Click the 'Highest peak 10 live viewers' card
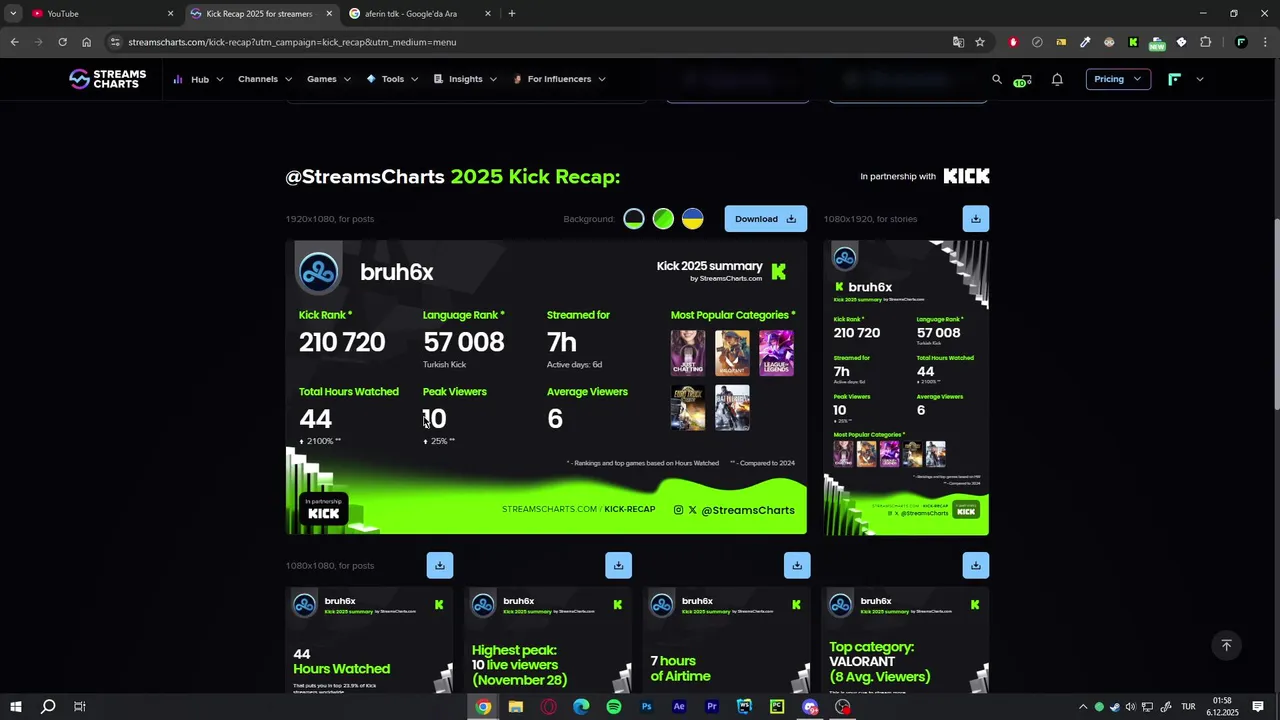 pos(548,640)
